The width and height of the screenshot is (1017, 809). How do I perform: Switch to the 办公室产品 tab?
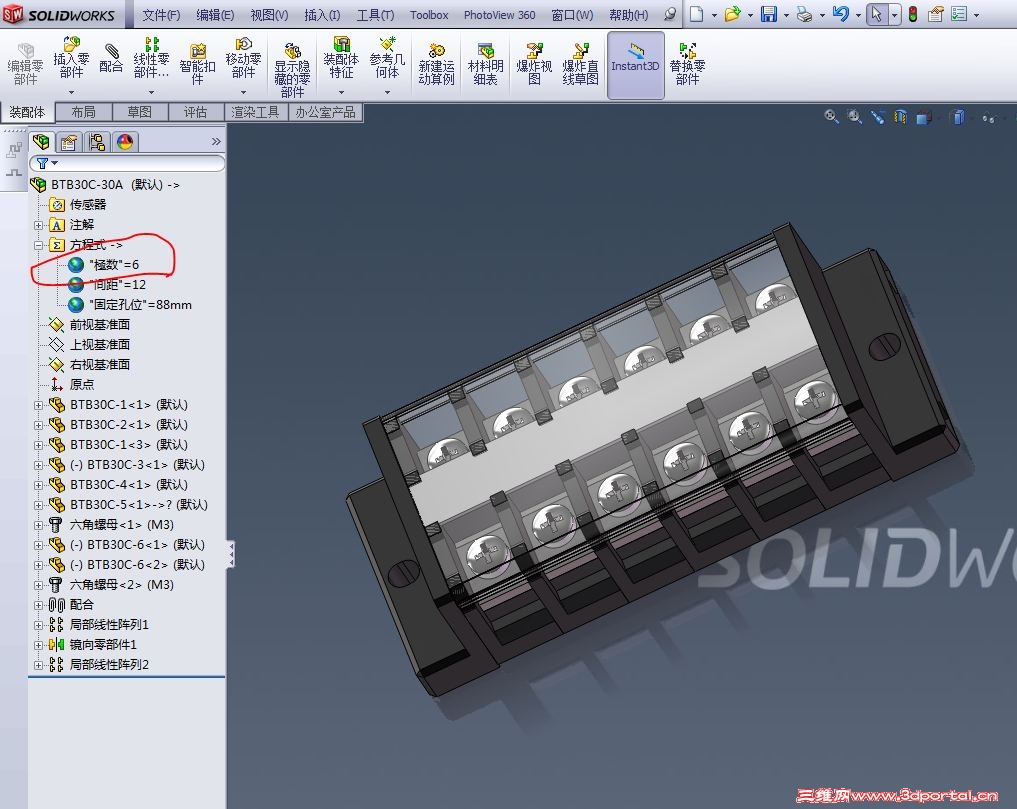(326, 112)
